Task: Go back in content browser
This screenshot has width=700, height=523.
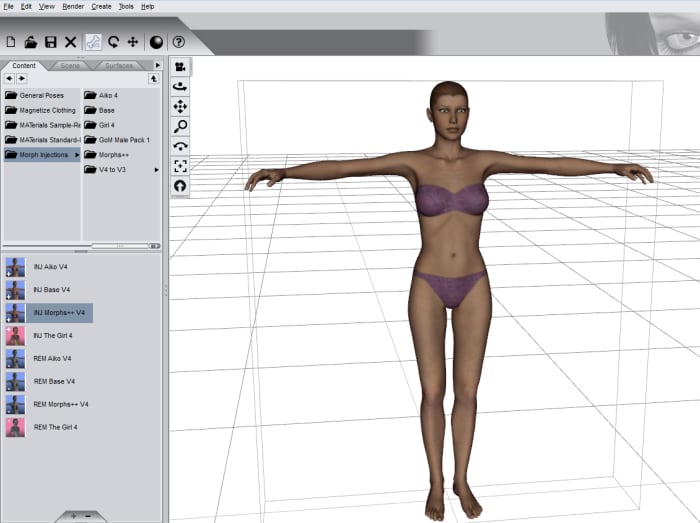Action: 9,79
